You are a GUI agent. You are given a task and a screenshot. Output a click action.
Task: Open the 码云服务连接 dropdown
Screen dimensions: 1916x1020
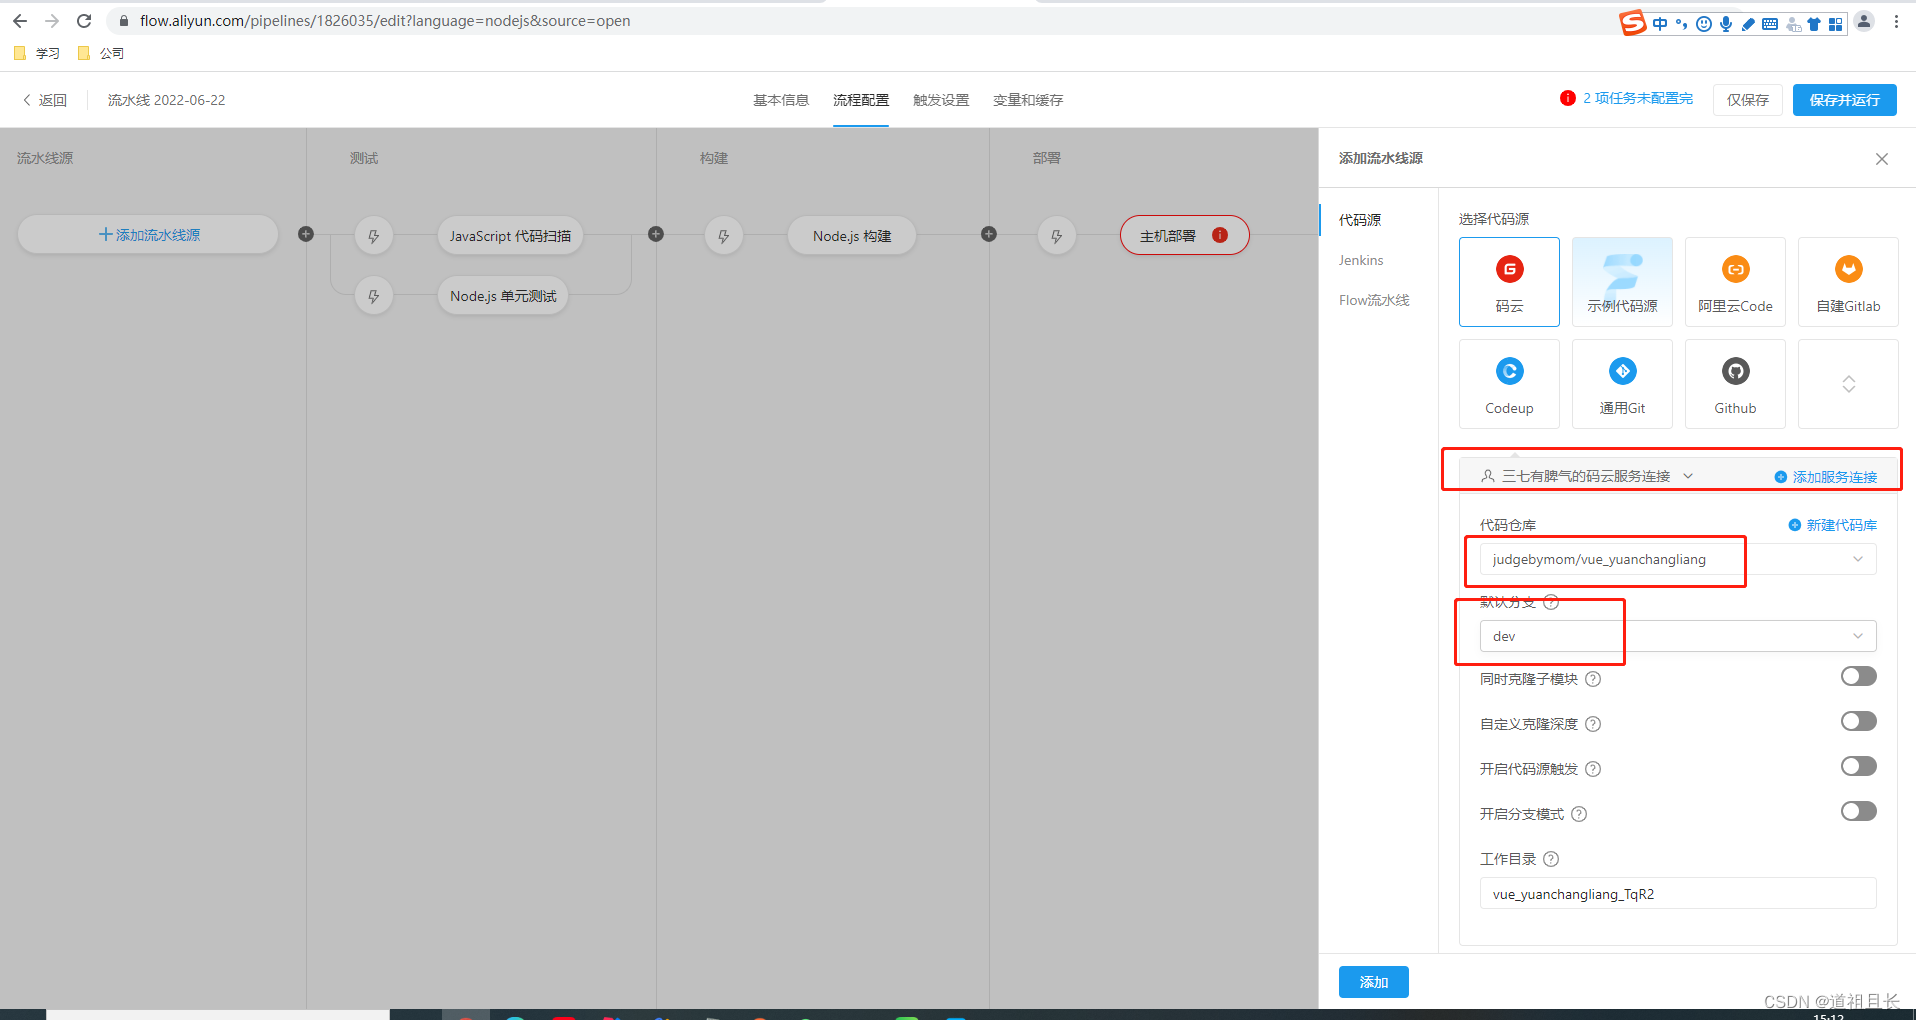pyautogui.click(x=1587, y=476)
